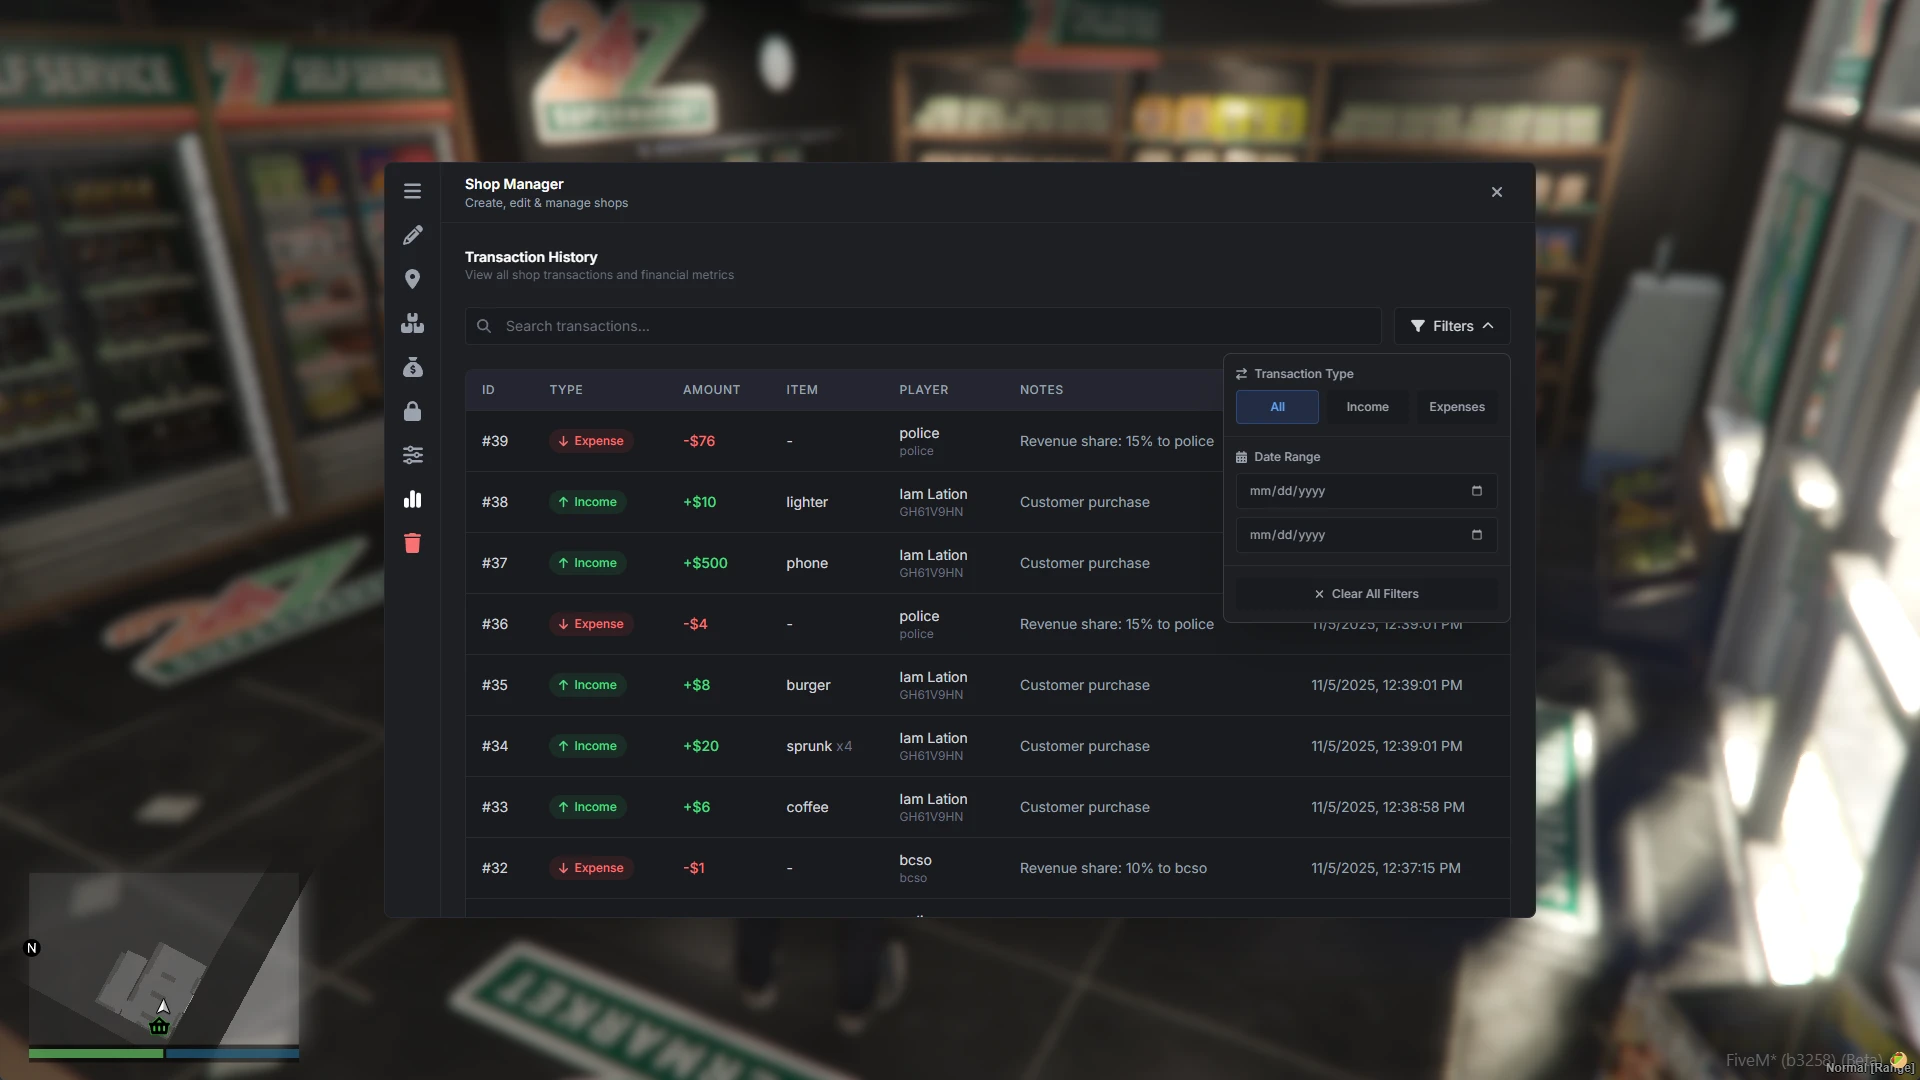Click the red trash delete icon
The image size is (1920, 1080).
412,543
